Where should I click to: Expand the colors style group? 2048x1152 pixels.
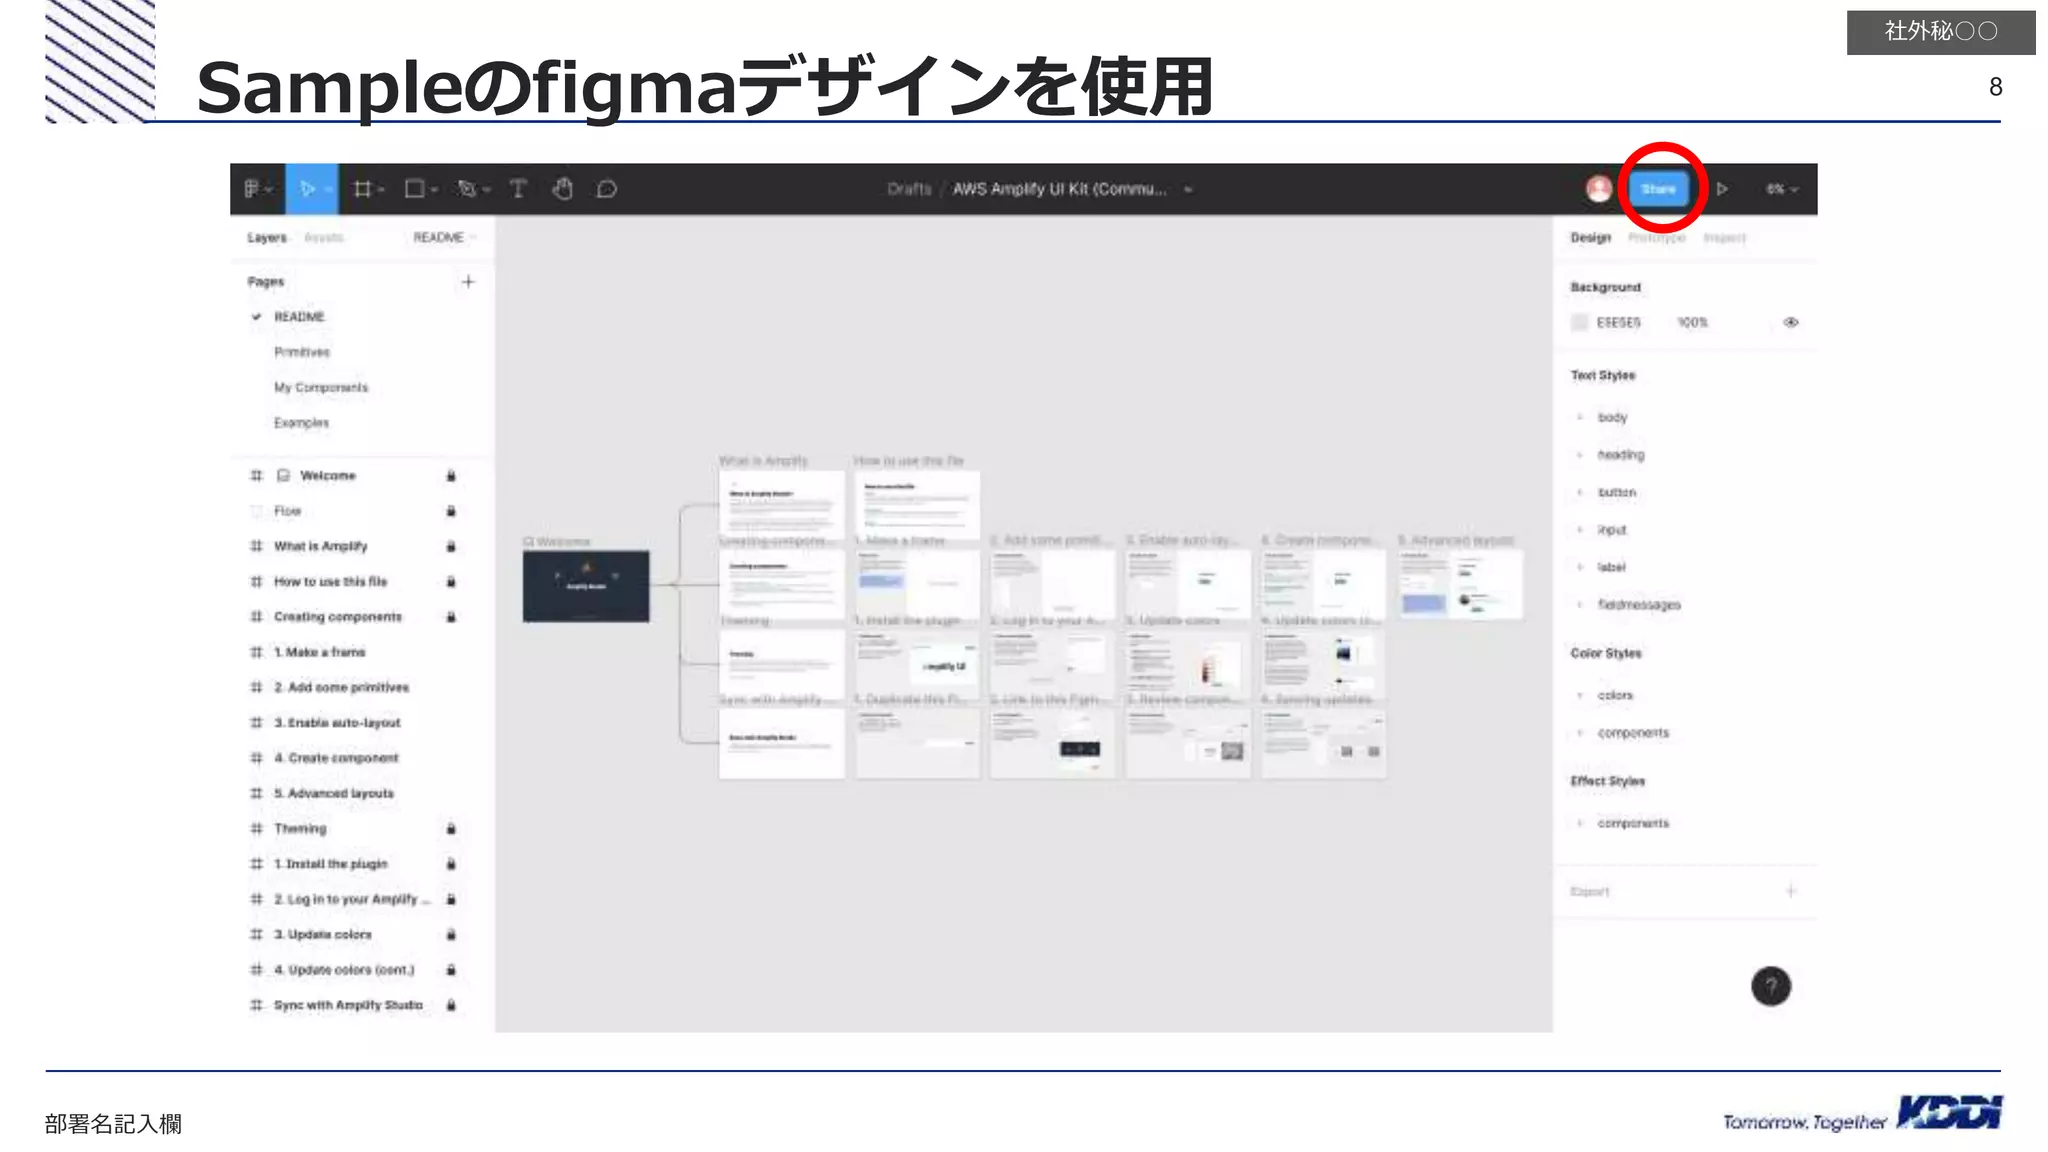click(1580, 696)
